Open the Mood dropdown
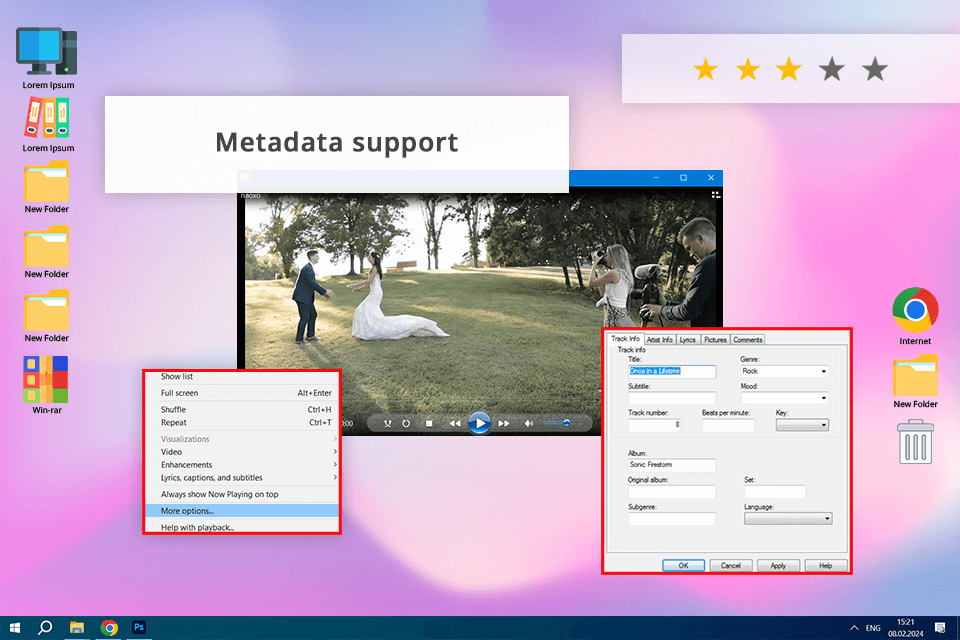The width and height of the screenshot is (960, 640). (x=784, y=398)
